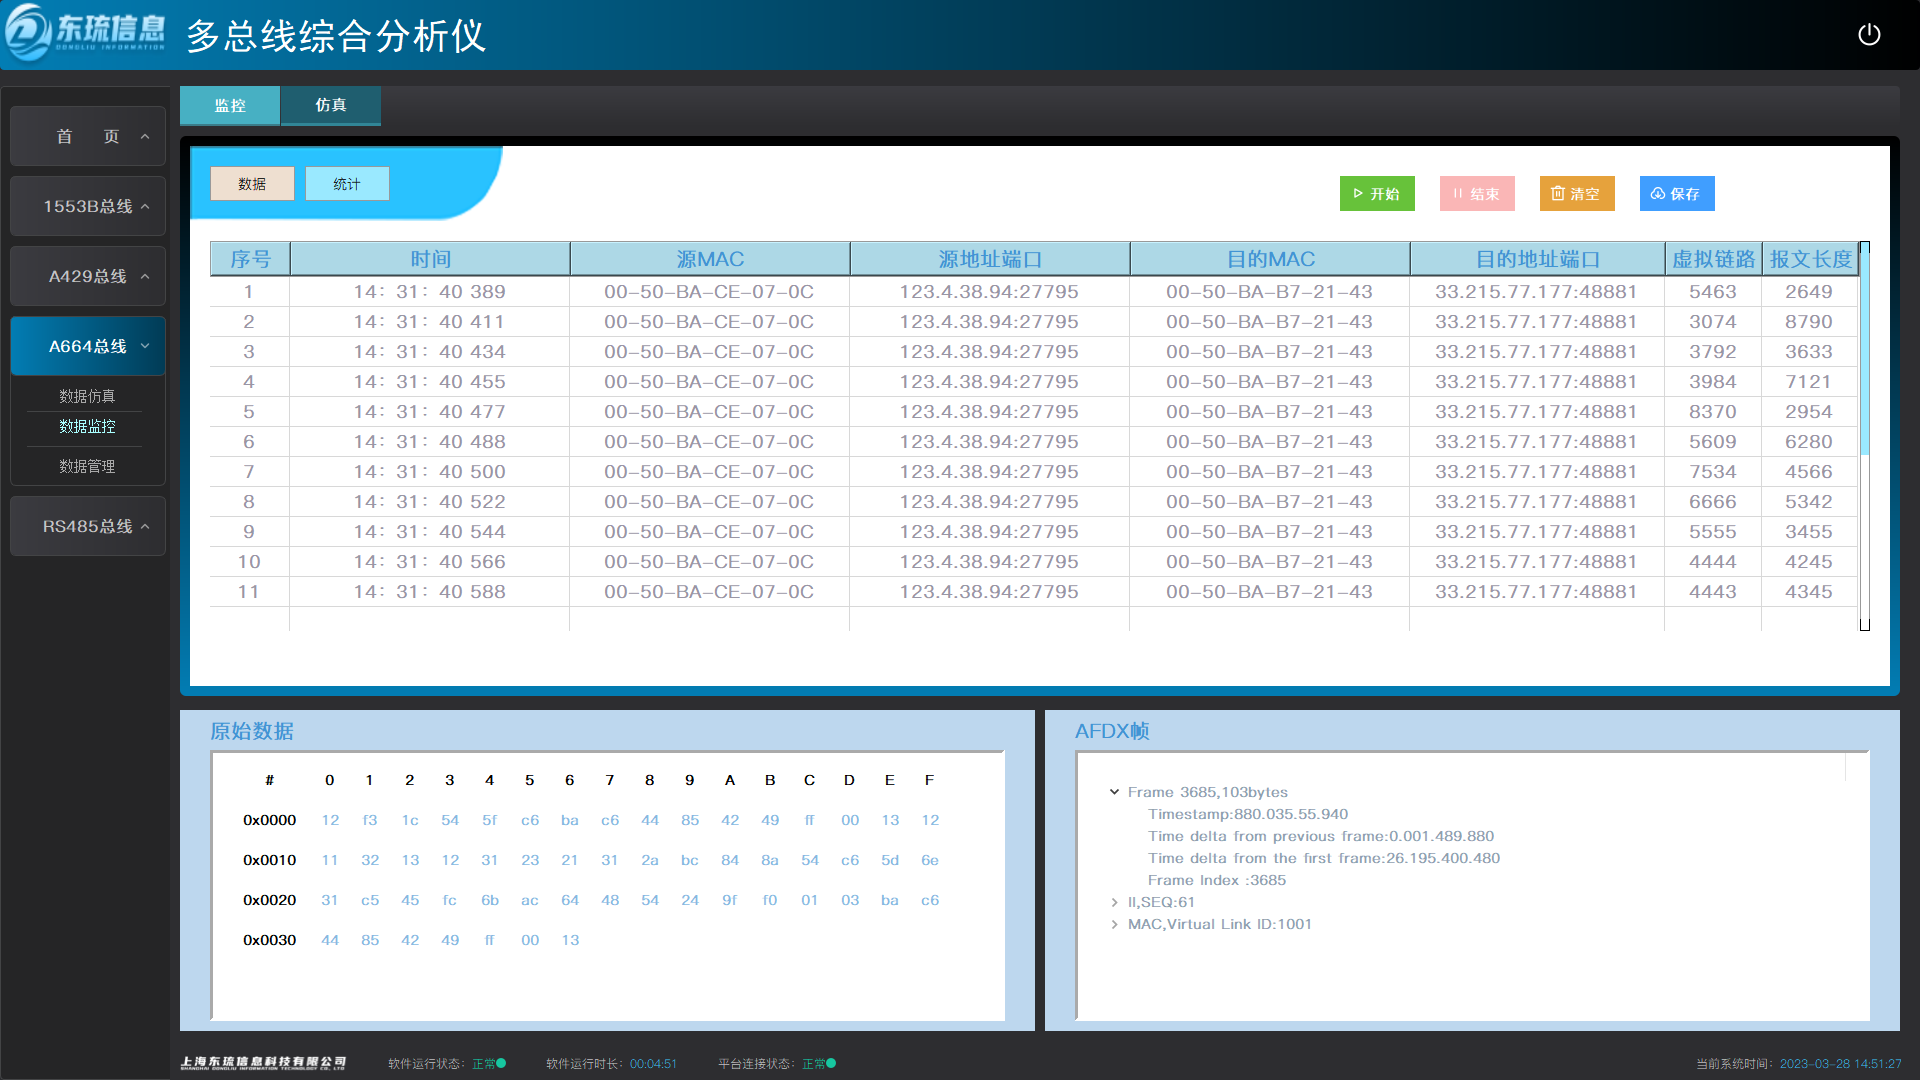Open 数据管理 under A664总线
1920x1080 pixels.
click(87, 466)
